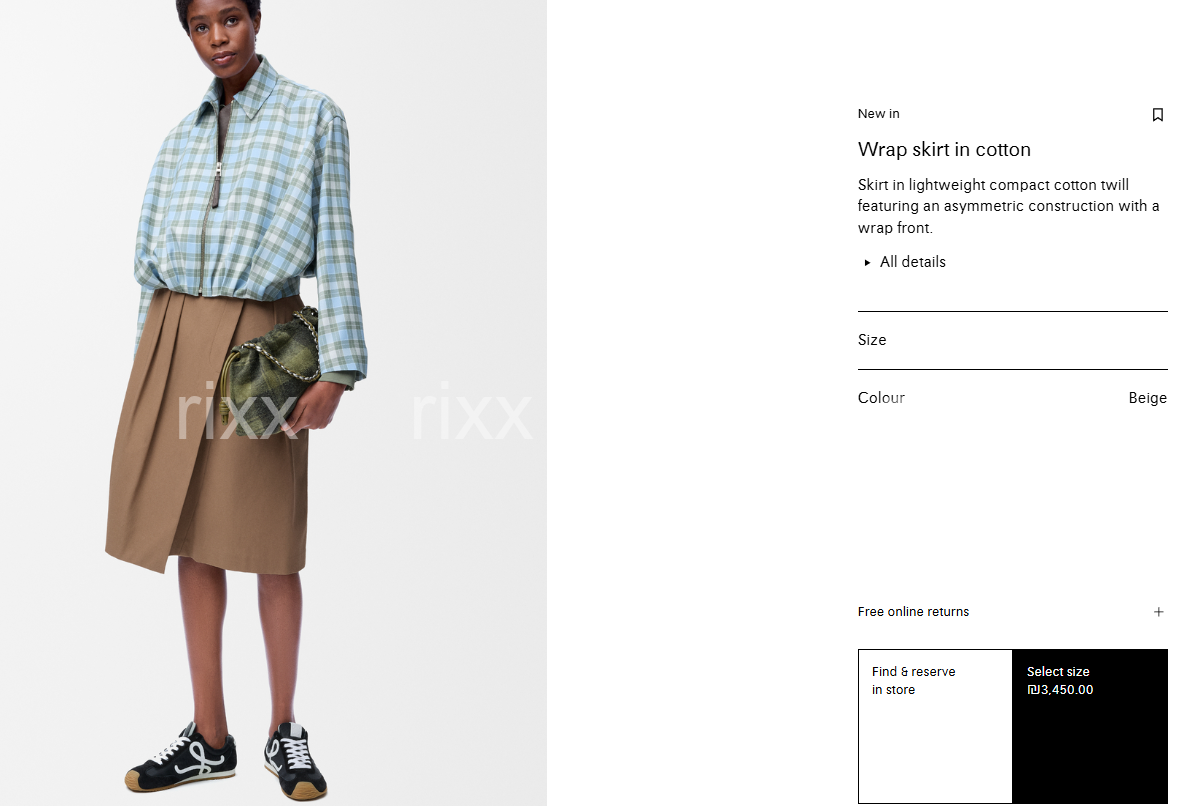Viewport: 1177px width, 806px height.
Task: Expand the All details section
Action: 905,262
